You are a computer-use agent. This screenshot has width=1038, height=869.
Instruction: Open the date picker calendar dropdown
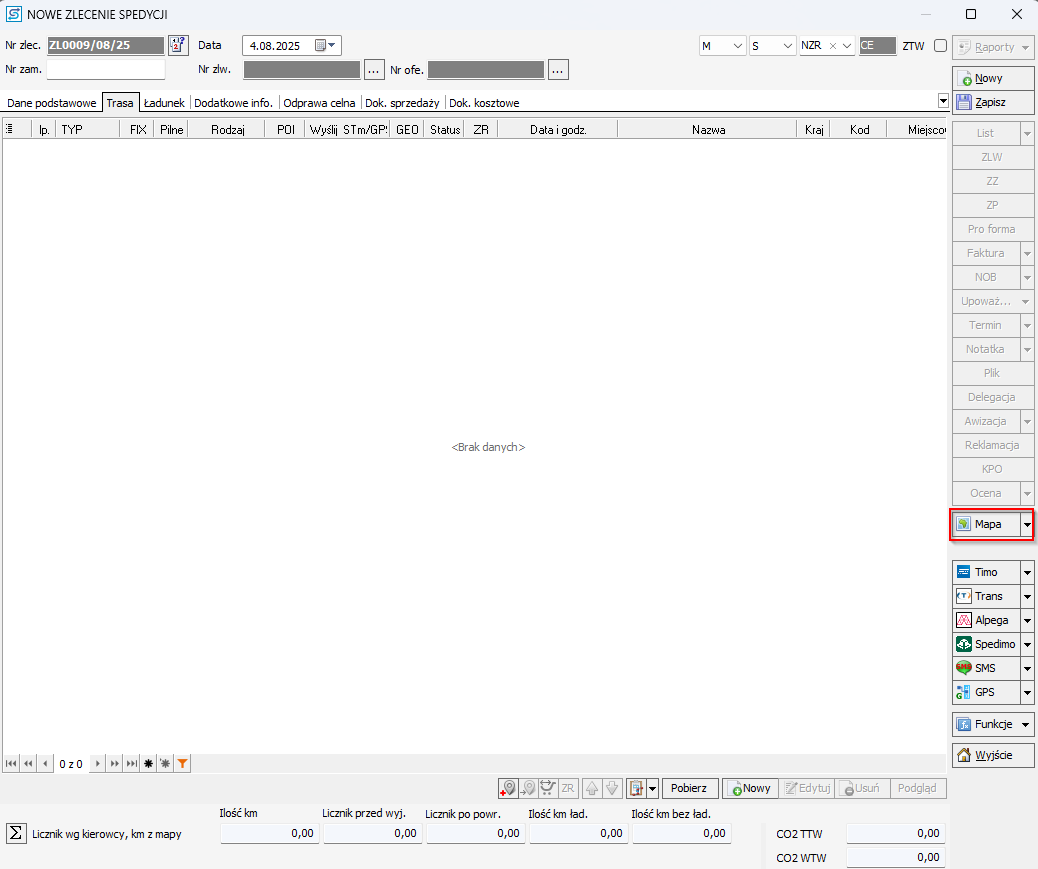[327, 45]
